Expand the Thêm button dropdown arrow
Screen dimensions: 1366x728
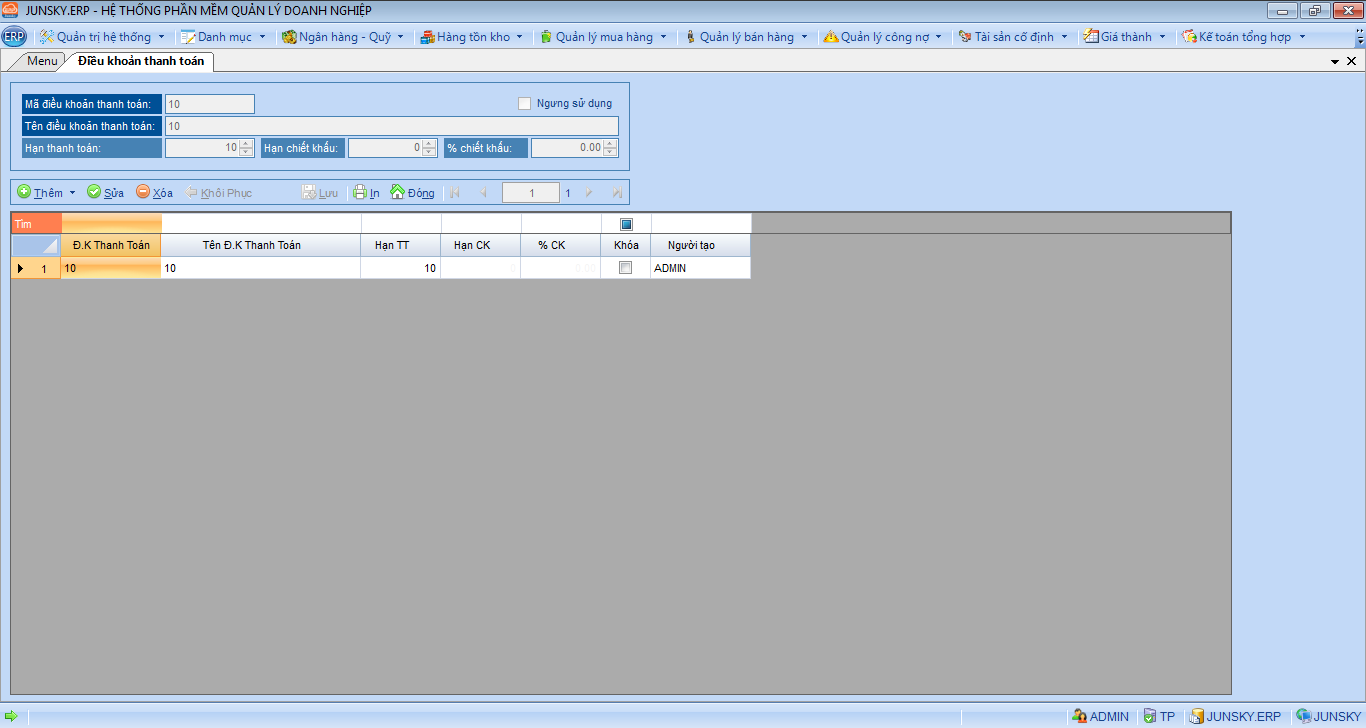pyautogui.click(x=72, y=193)
